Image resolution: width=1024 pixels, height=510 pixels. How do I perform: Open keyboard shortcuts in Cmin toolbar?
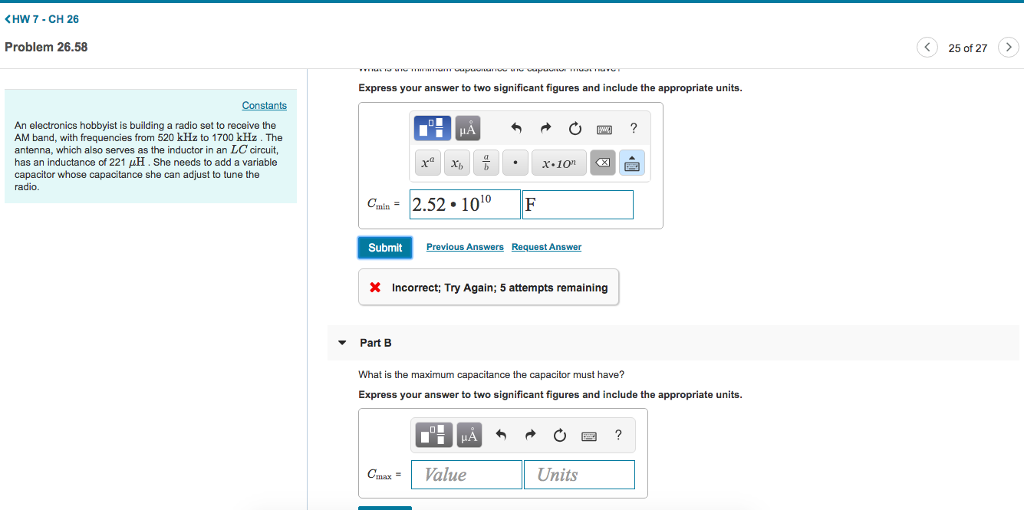603,129
